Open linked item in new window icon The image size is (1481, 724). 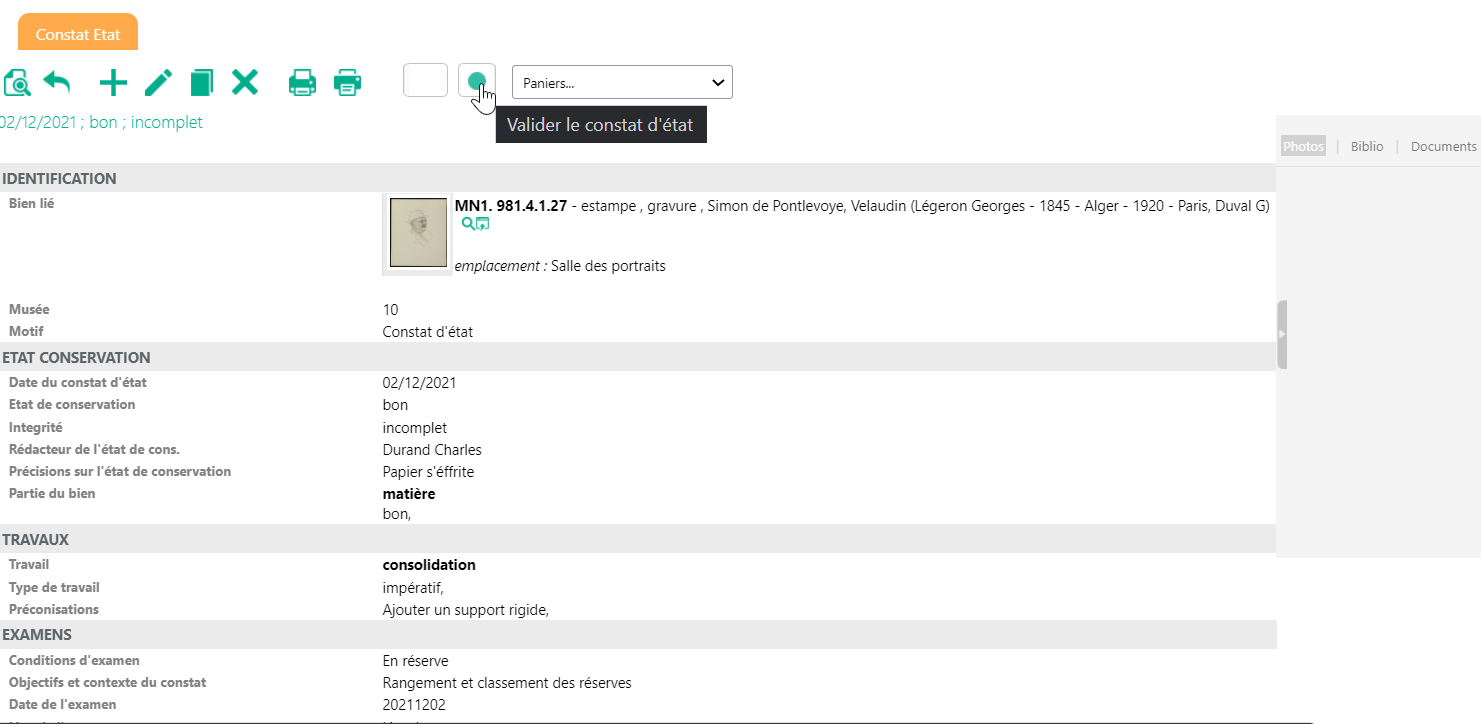[482, 224]
